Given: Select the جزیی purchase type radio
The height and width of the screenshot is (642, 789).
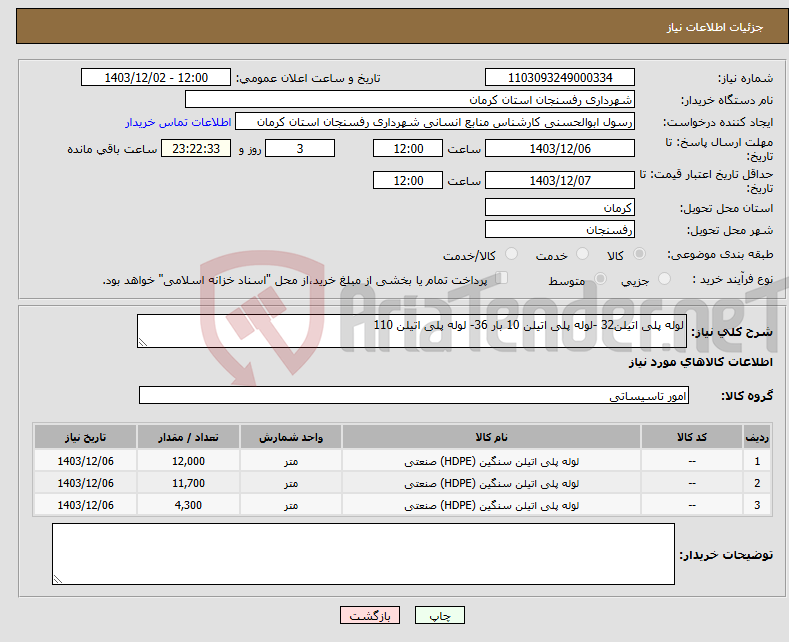Looking at the screenshot, I should [x=664, y=278].
